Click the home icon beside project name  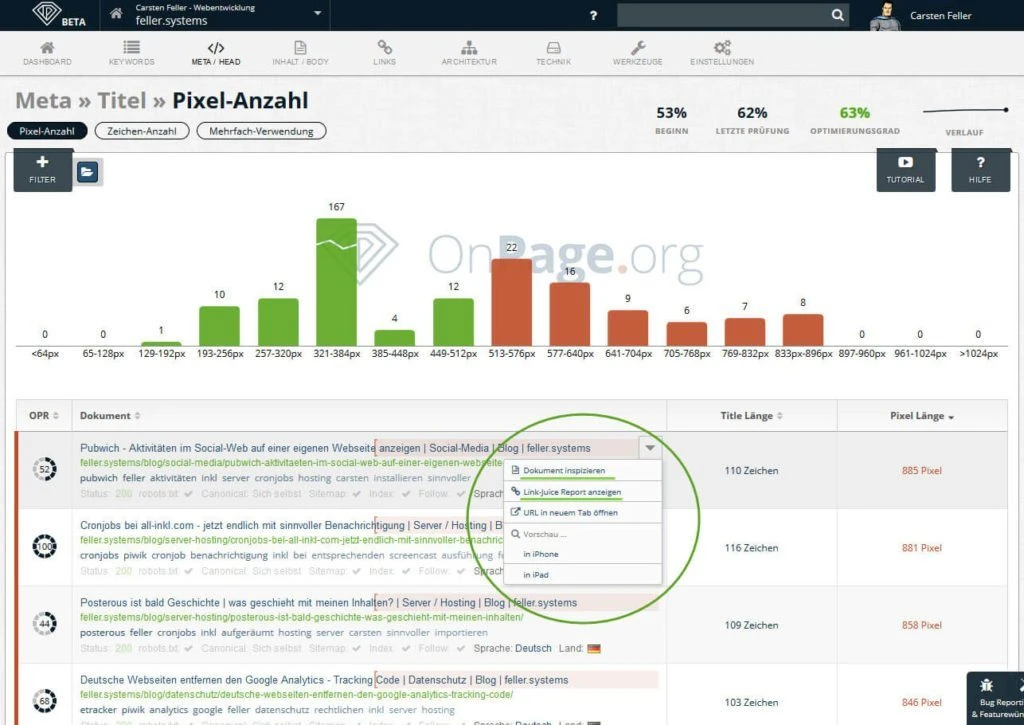(x=116, y=14)
